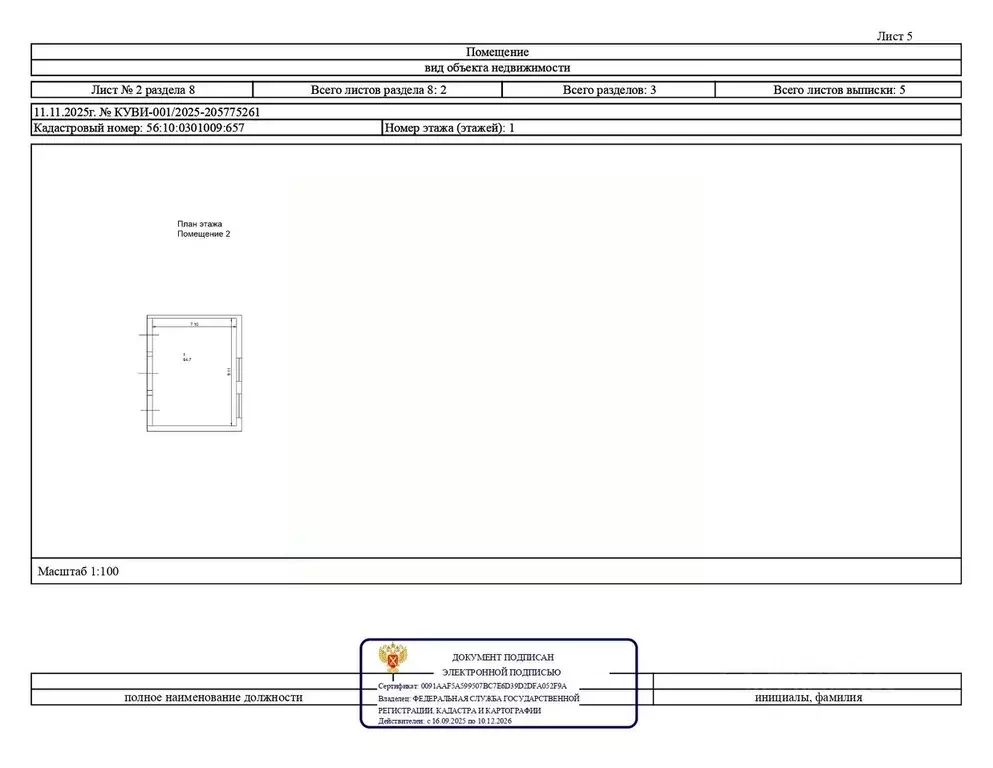Click the 'инициалы, фамилия' caption
The height and width of the screenshot is (768, 993).
[808, 697]
